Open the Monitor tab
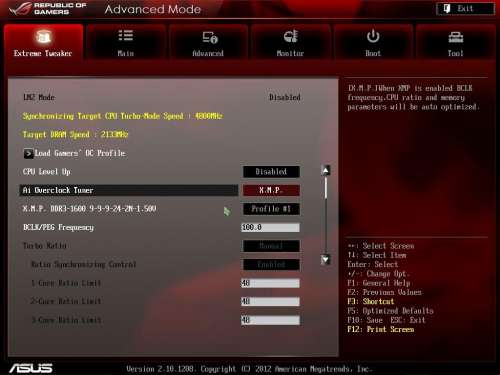 pos(291,43)
